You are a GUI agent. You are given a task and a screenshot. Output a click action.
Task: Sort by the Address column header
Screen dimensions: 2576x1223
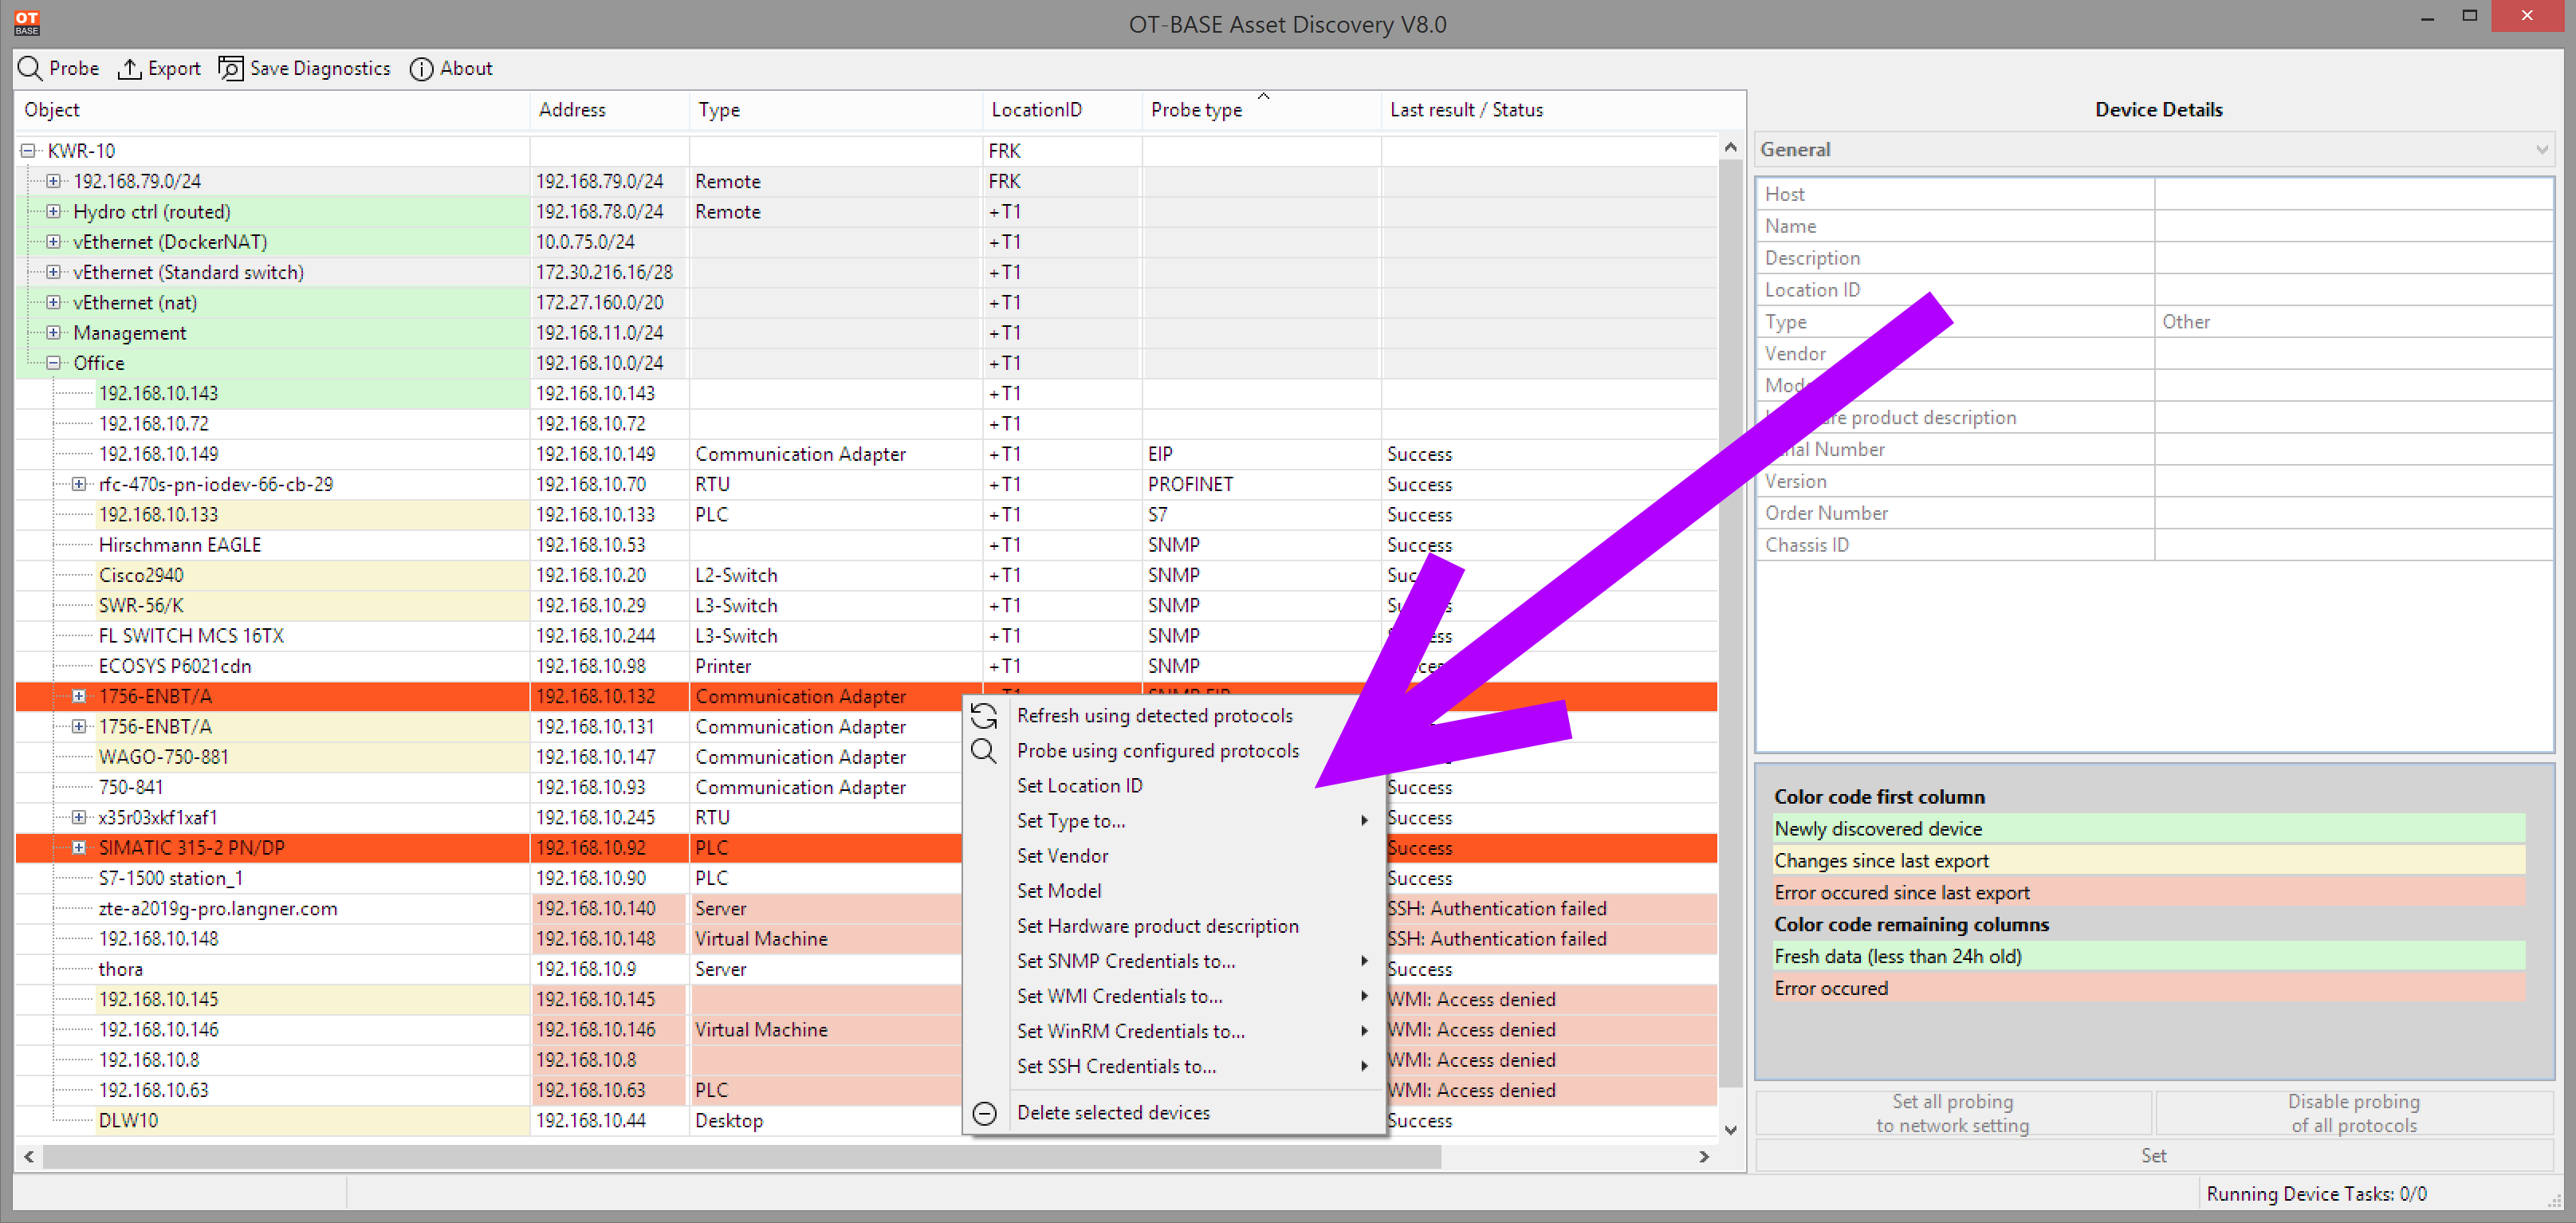[x=609, y=110]
